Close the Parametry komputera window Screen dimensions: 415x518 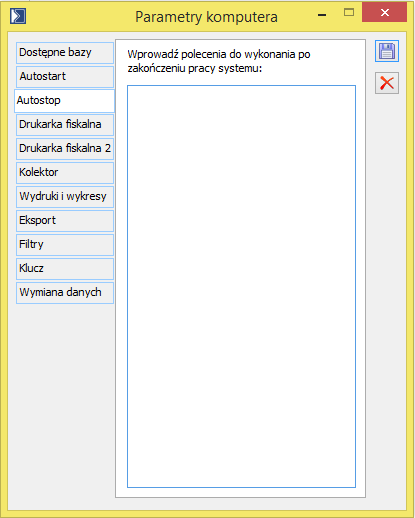[385, 13]
